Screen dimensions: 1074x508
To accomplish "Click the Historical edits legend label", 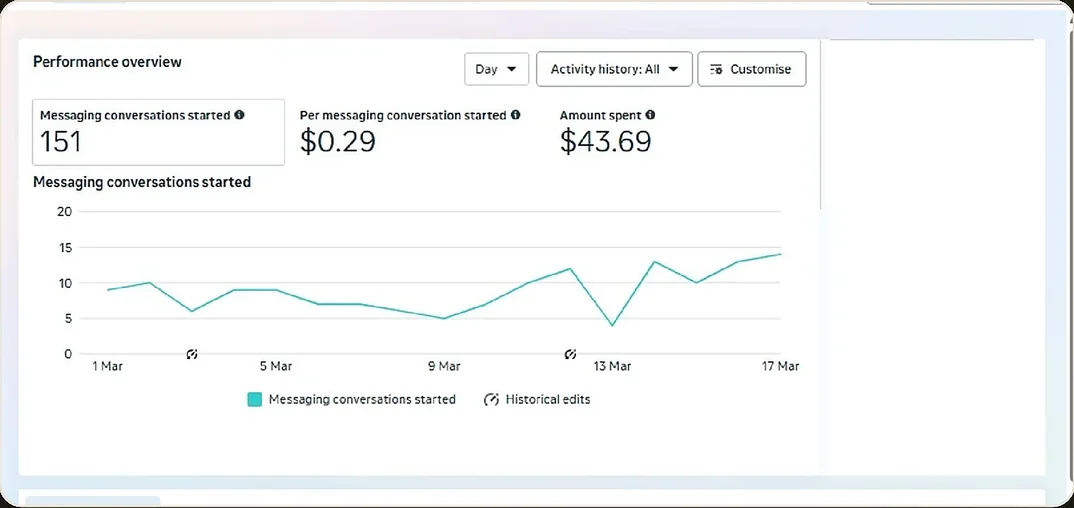I will click(x=548, y=400).
